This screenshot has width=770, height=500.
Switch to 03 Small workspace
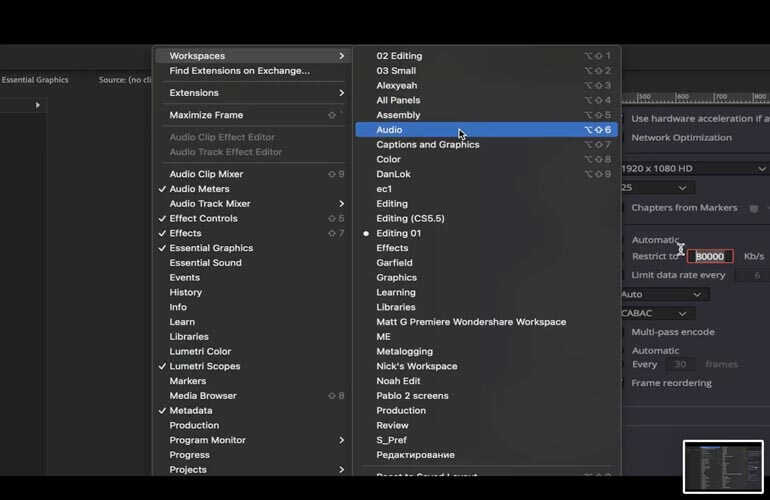click(x=487, y=71)
